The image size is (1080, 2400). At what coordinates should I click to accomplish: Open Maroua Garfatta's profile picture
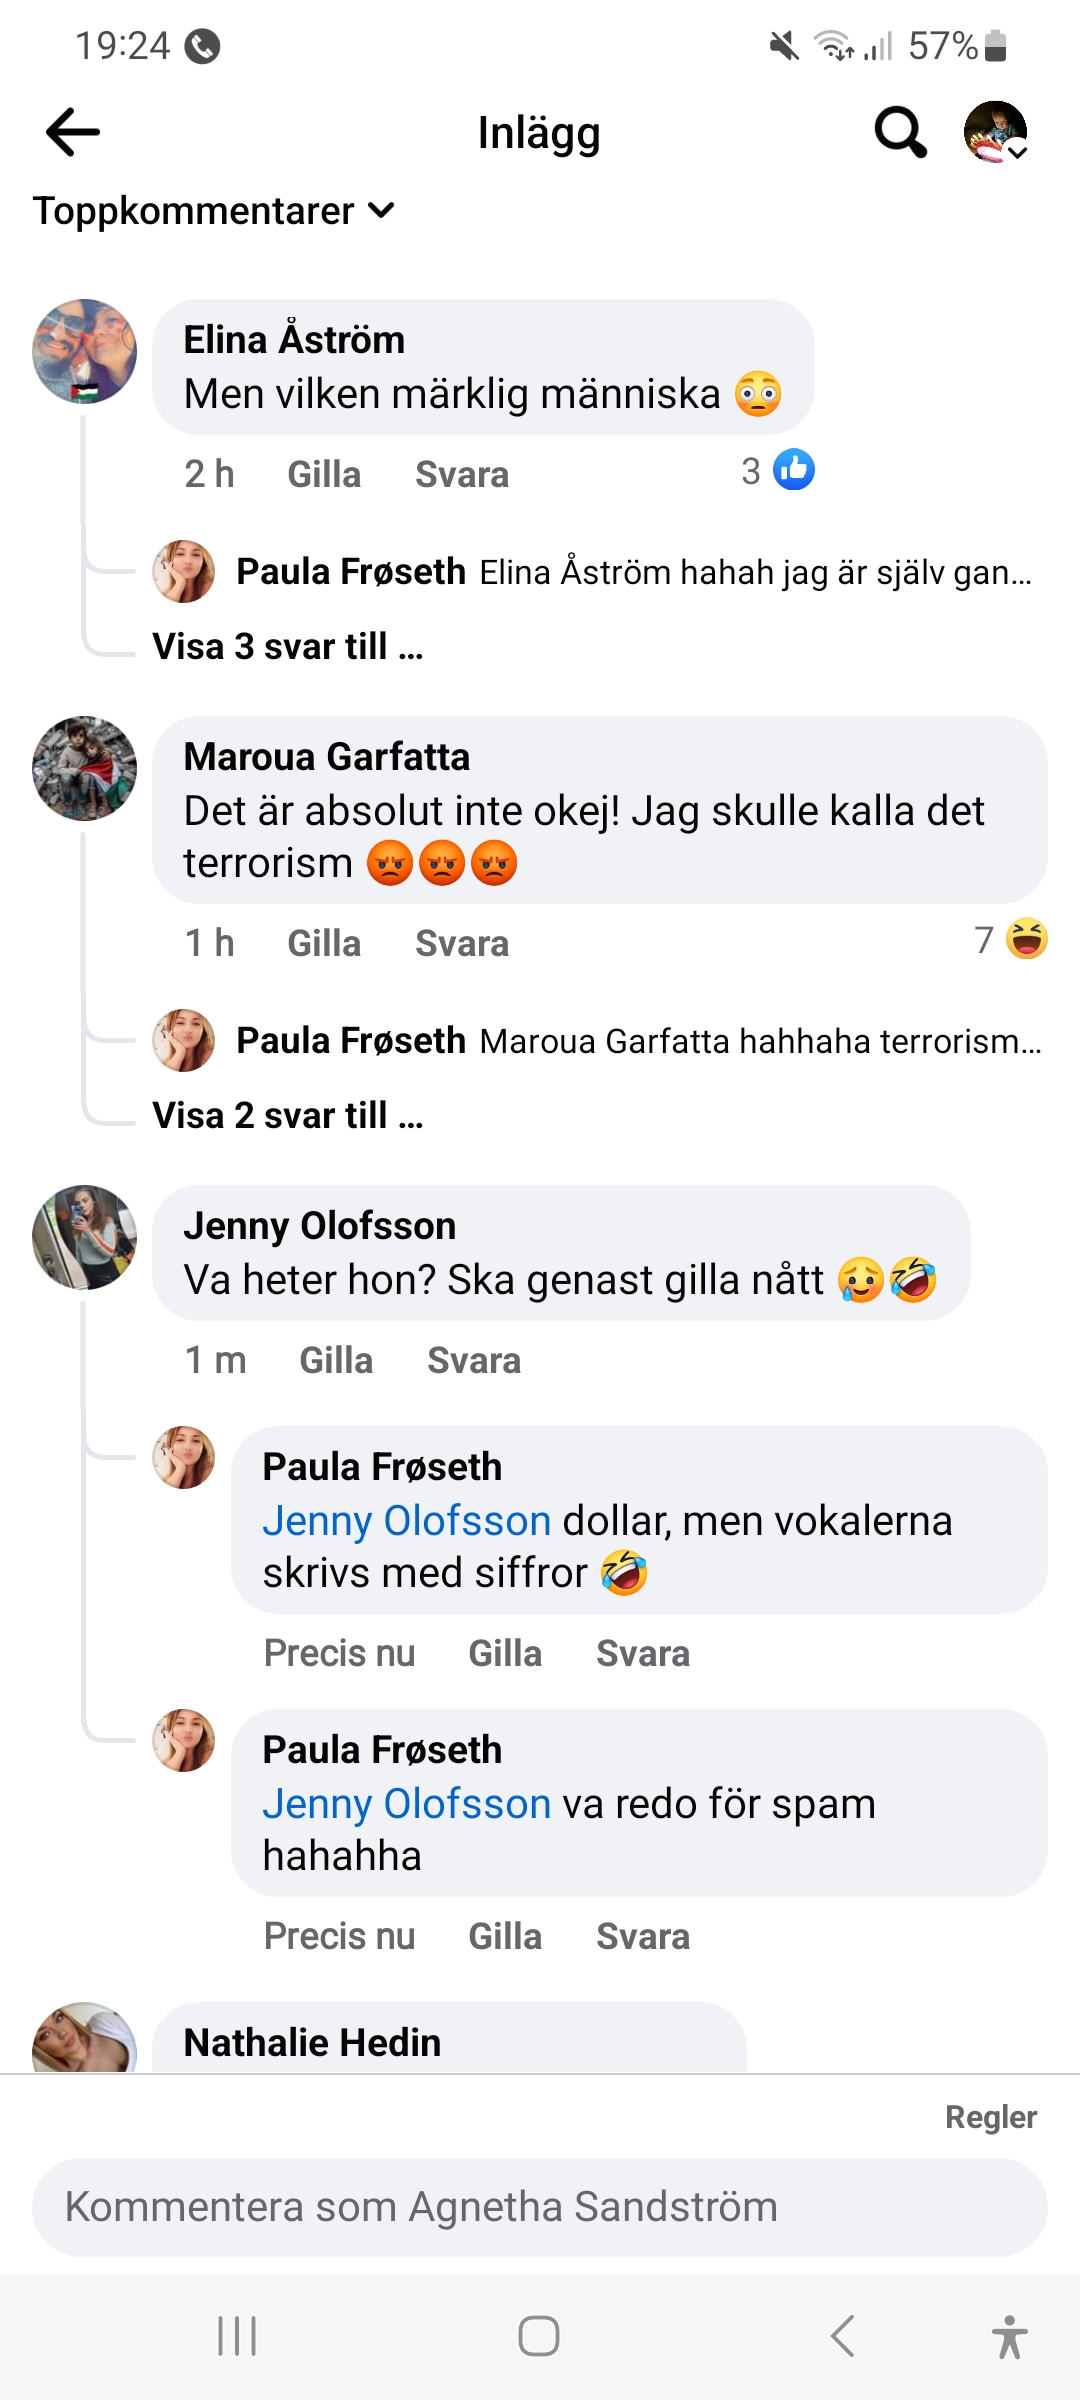85,769
